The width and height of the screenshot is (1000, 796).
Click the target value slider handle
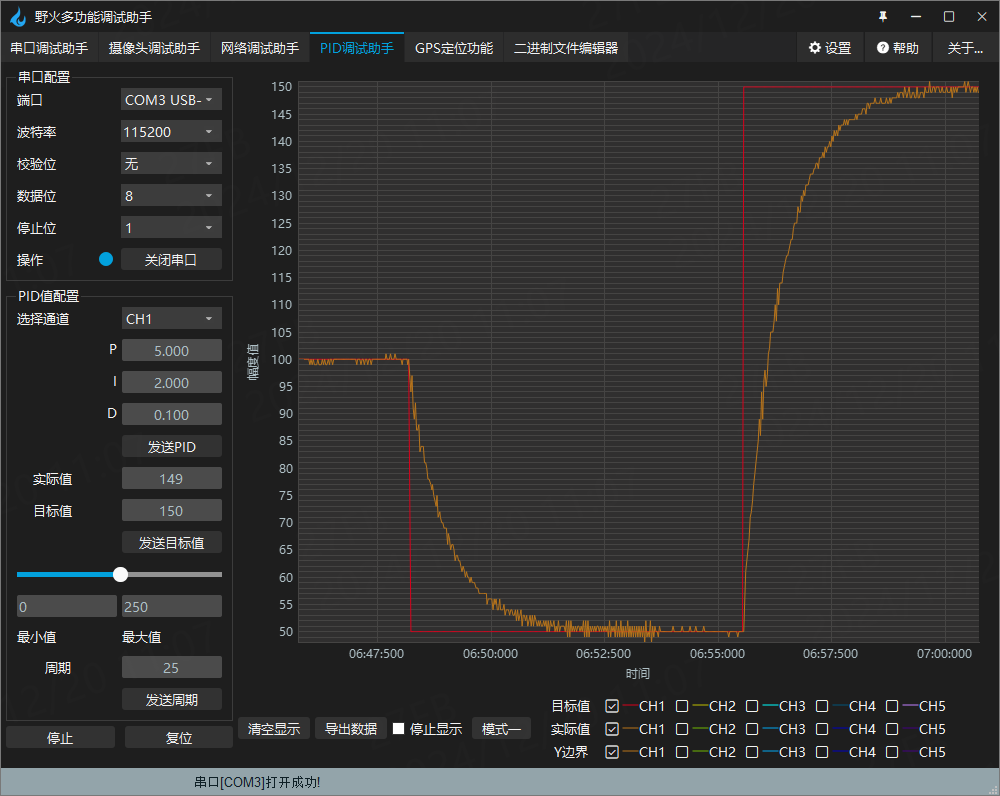click(121, 574)
